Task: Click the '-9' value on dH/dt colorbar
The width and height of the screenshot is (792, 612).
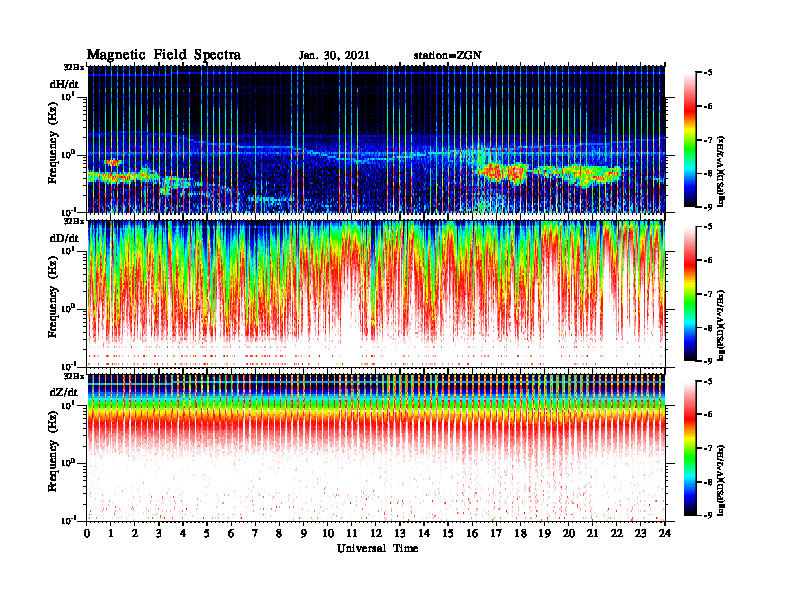Action: point(708,207)
